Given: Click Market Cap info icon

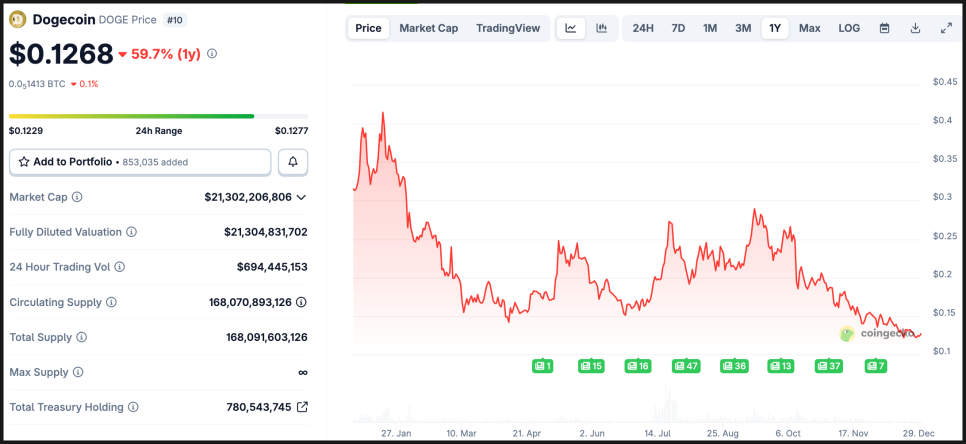Looking at the screenshot, I should 77,197.
